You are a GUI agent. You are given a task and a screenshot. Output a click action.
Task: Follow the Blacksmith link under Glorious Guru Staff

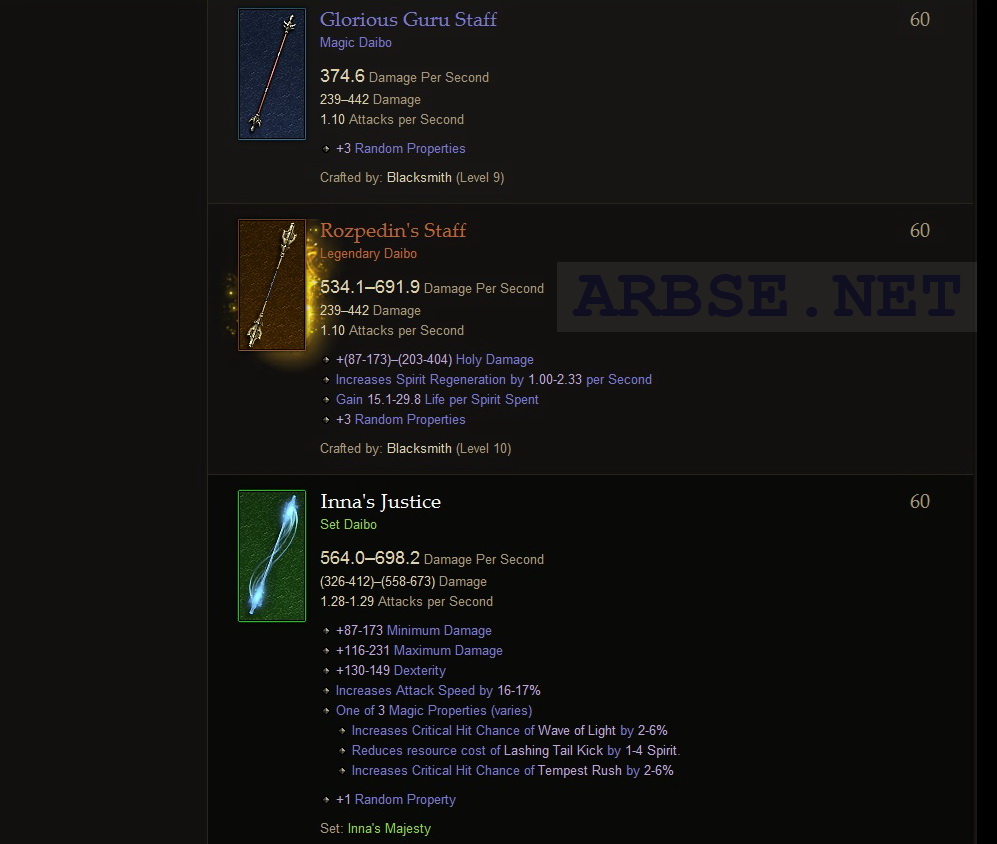coord(419,177)
